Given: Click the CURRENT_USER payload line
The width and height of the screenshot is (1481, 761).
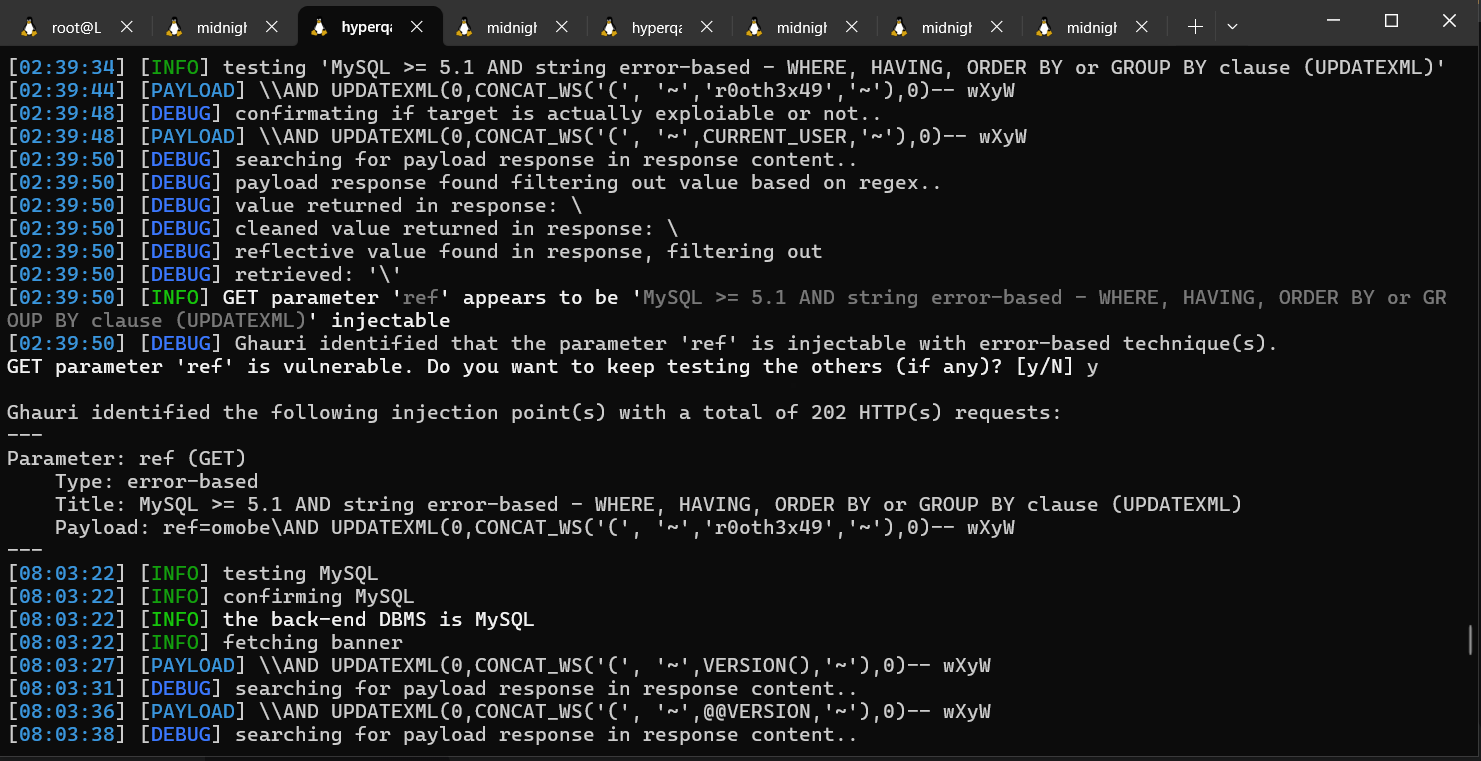Looking at the screenshot, I should click(x=517, y=137).
